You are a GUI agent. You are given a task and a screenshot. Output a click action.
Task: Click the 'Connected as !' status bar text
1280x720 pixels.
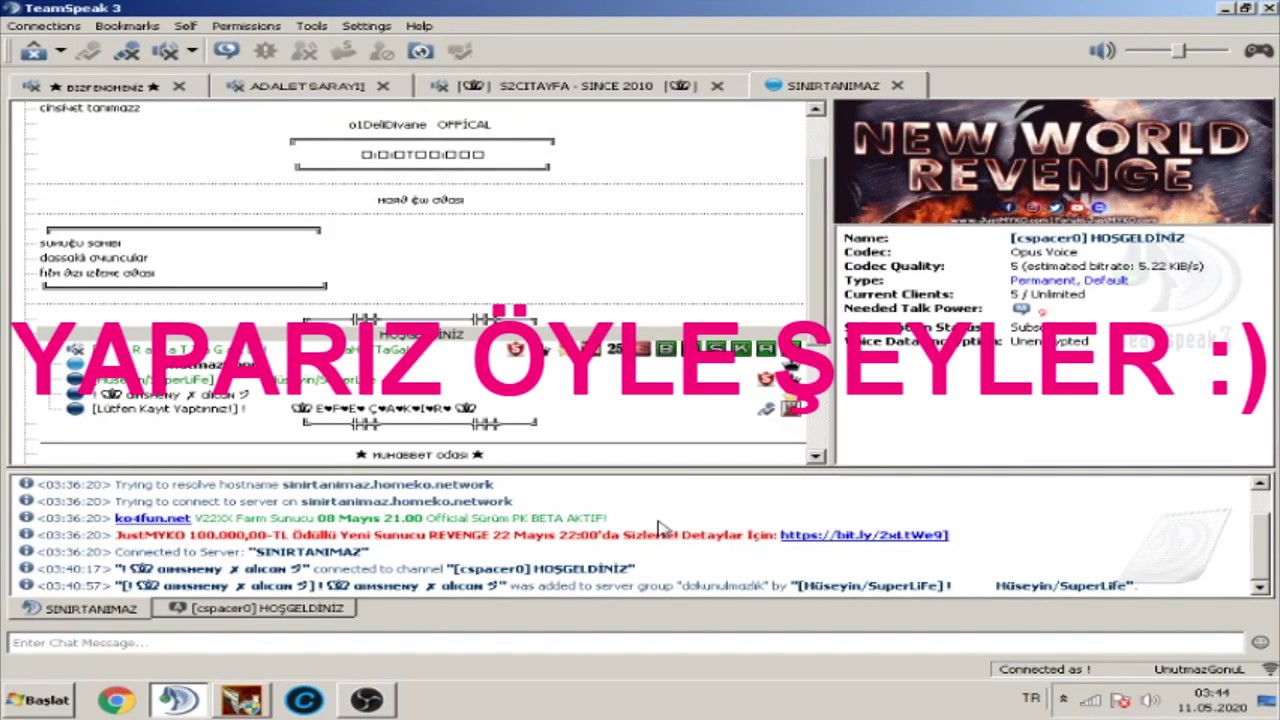click(1045, 669)
